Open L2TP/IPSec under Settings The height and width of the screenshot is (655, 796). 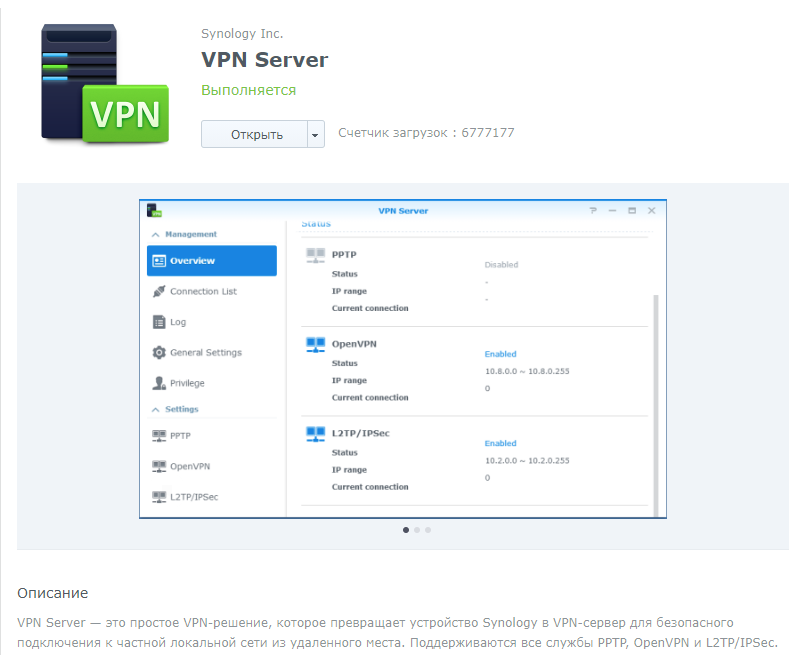[x=212, y=497]
